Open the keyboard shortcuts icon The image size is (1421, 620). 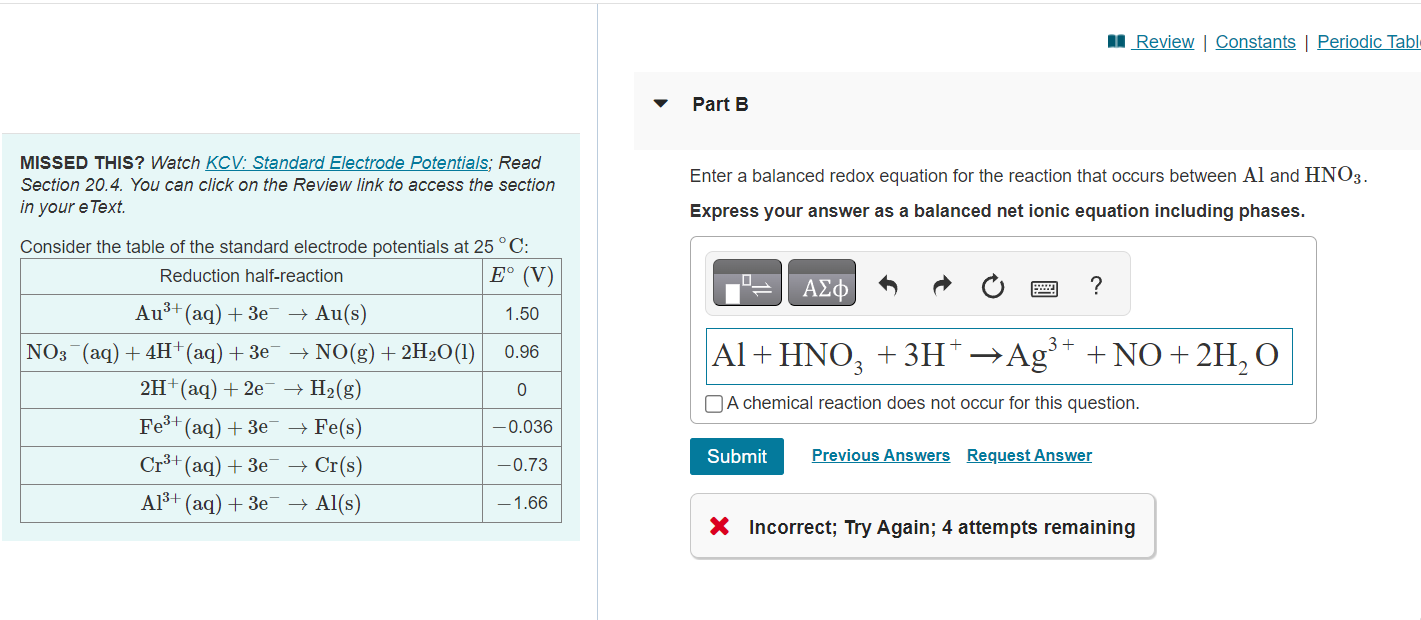coord(1044,285)
